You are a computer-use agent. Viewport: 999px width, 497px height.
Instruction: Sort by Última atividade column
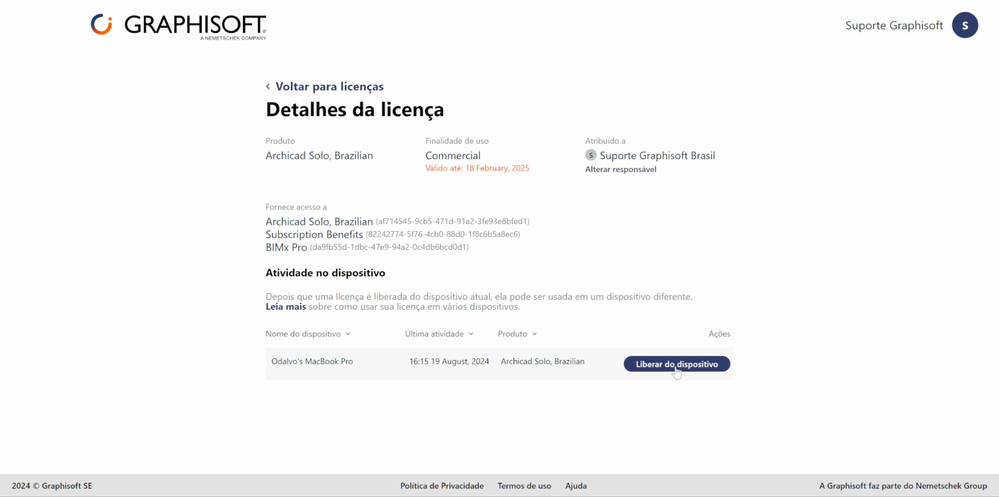439,334
